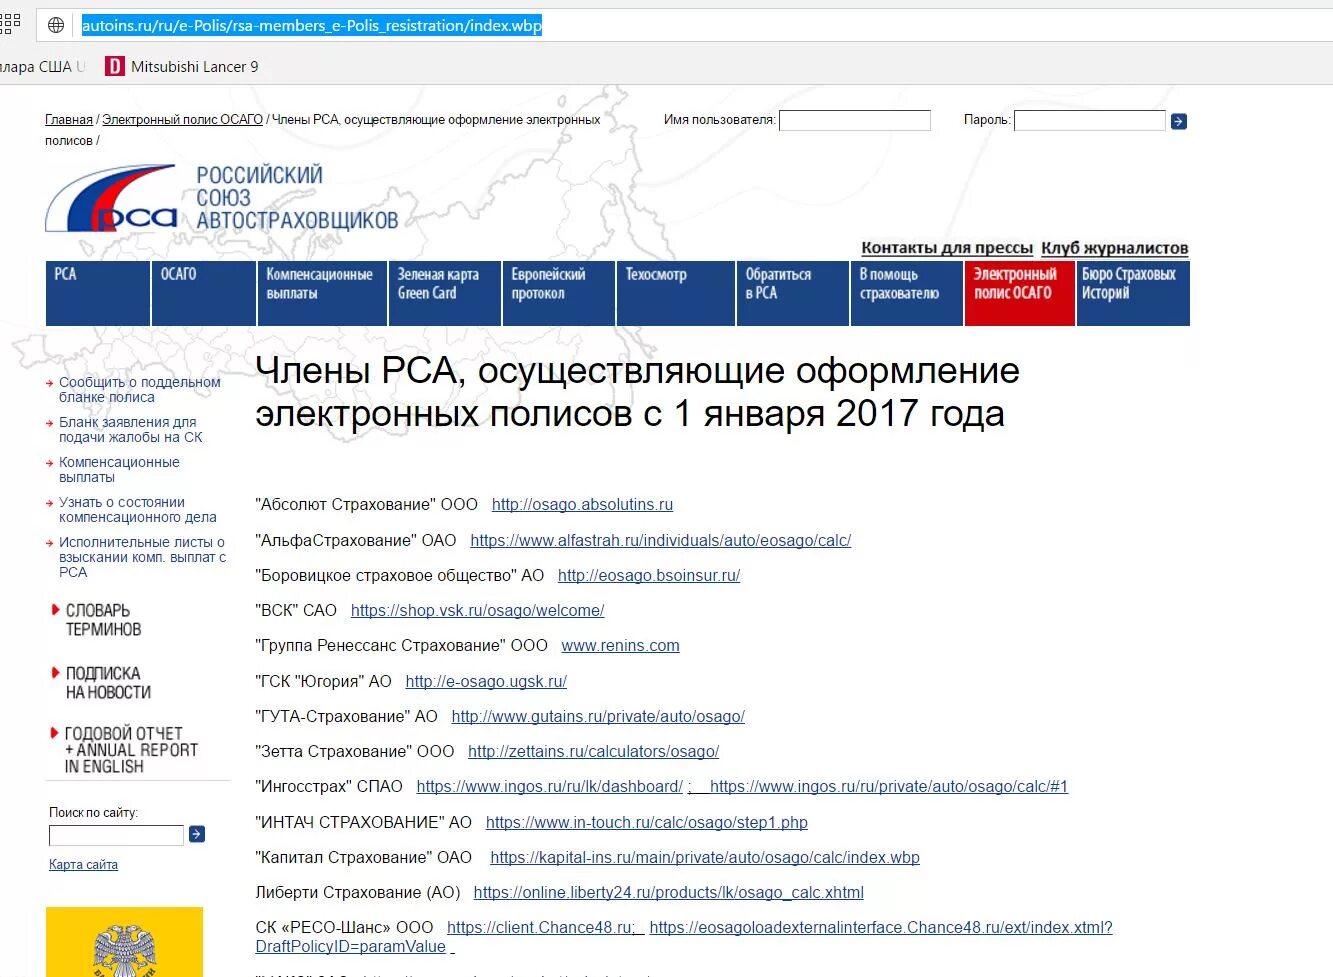Image resolution: width=1333 pixels, height=977 pixels.
Task: Click text Либерти Страхование (АО)
Action: click(x=357, y=893)
